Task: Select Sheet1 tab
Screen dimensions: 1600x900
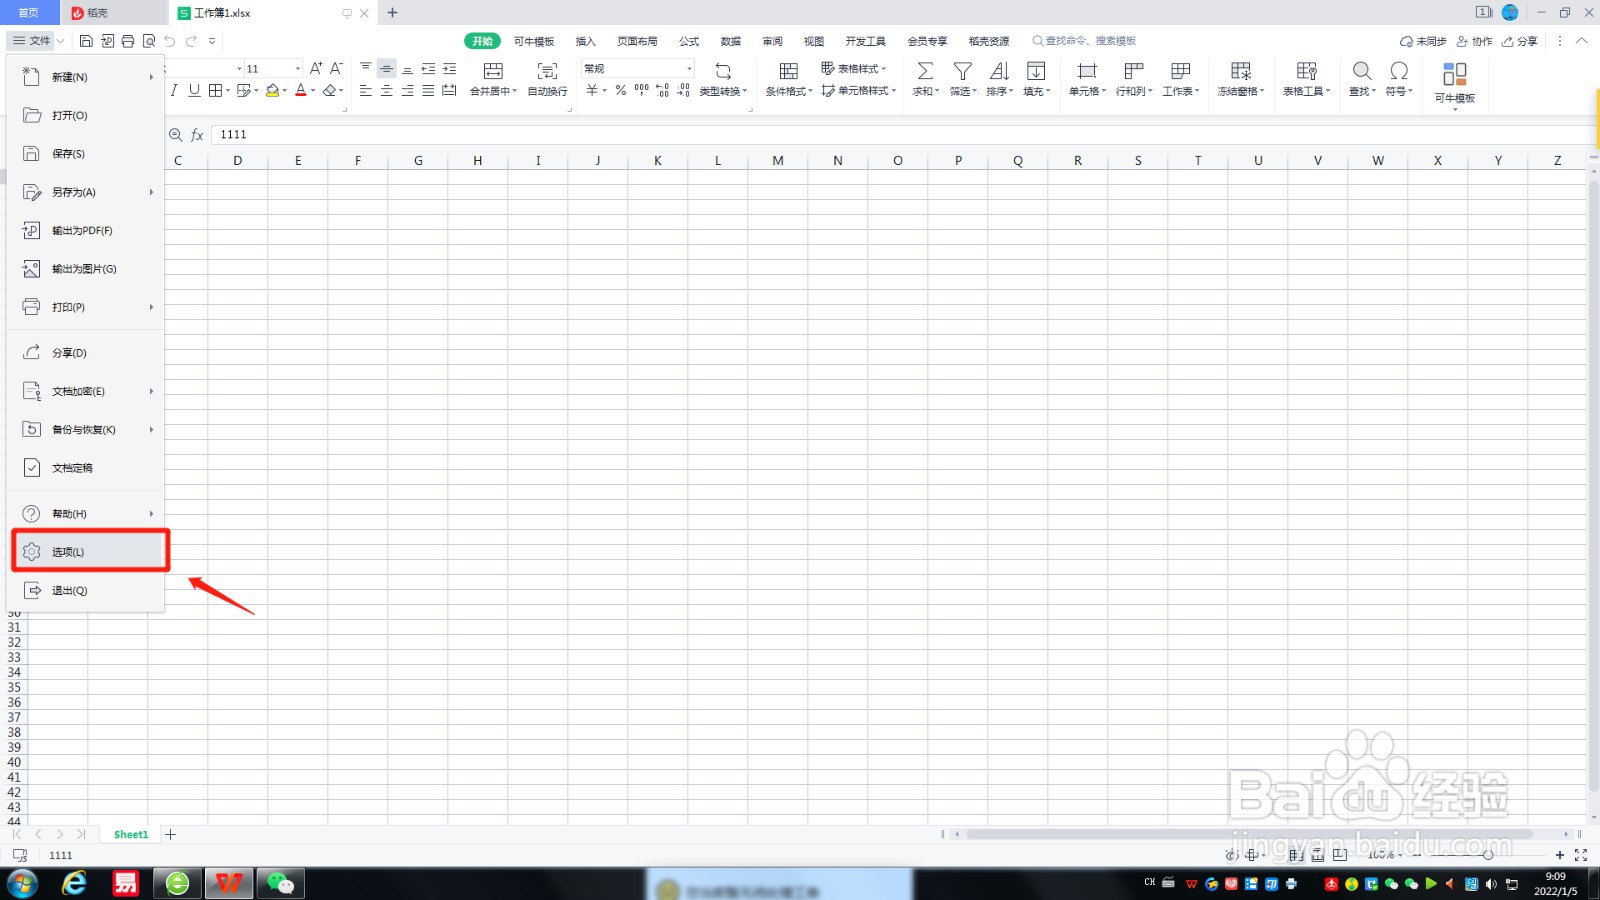Action: pyautogui.click(x=131, y=834)
